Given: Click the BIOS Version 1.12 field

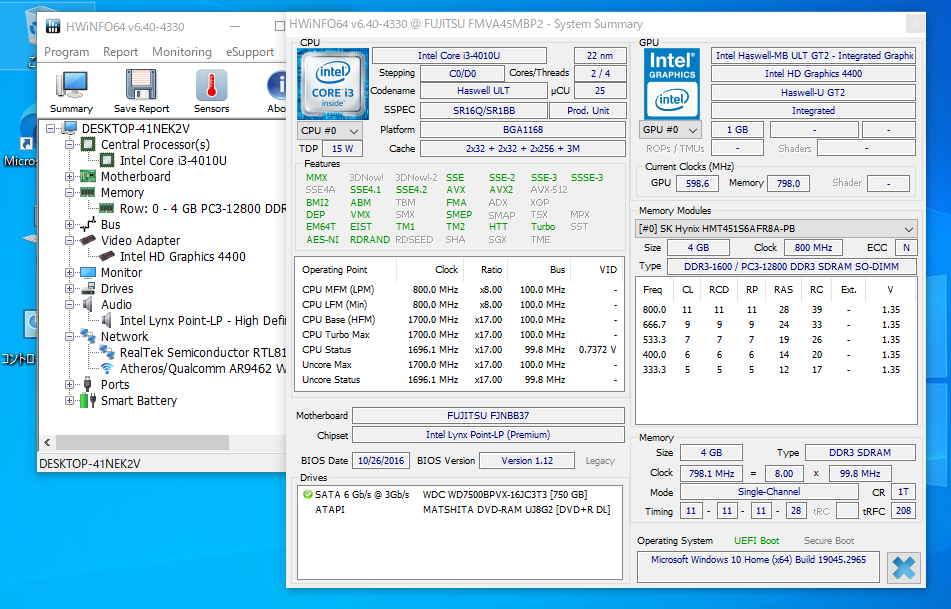Looking at the screenshot, I should click(x=527, y=460).
